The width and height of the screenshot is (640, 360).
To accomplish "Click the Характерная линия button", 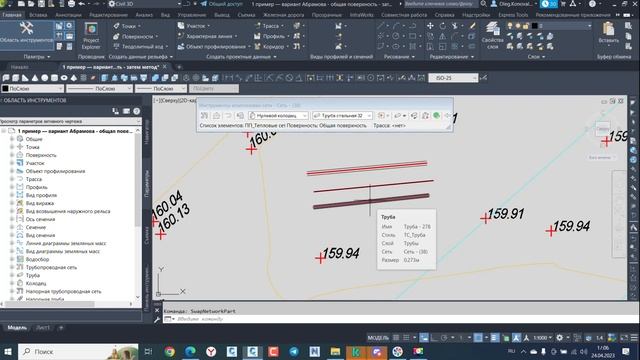I will (x=207, y=36).
